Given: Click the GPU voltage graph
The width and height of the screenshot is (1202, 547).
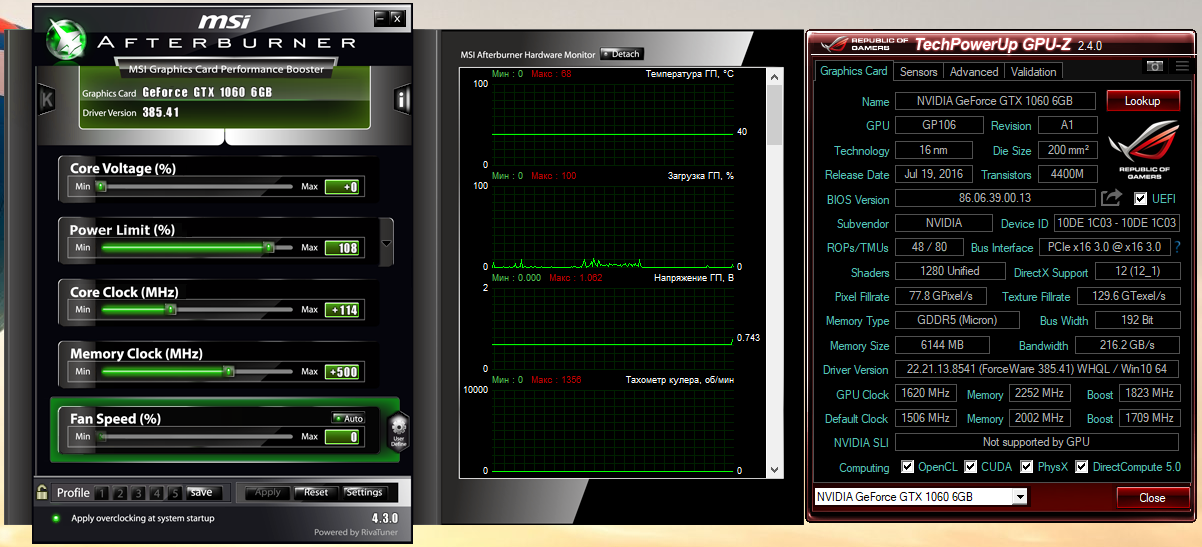Looking at the screenshot, I should coord(612,328).
